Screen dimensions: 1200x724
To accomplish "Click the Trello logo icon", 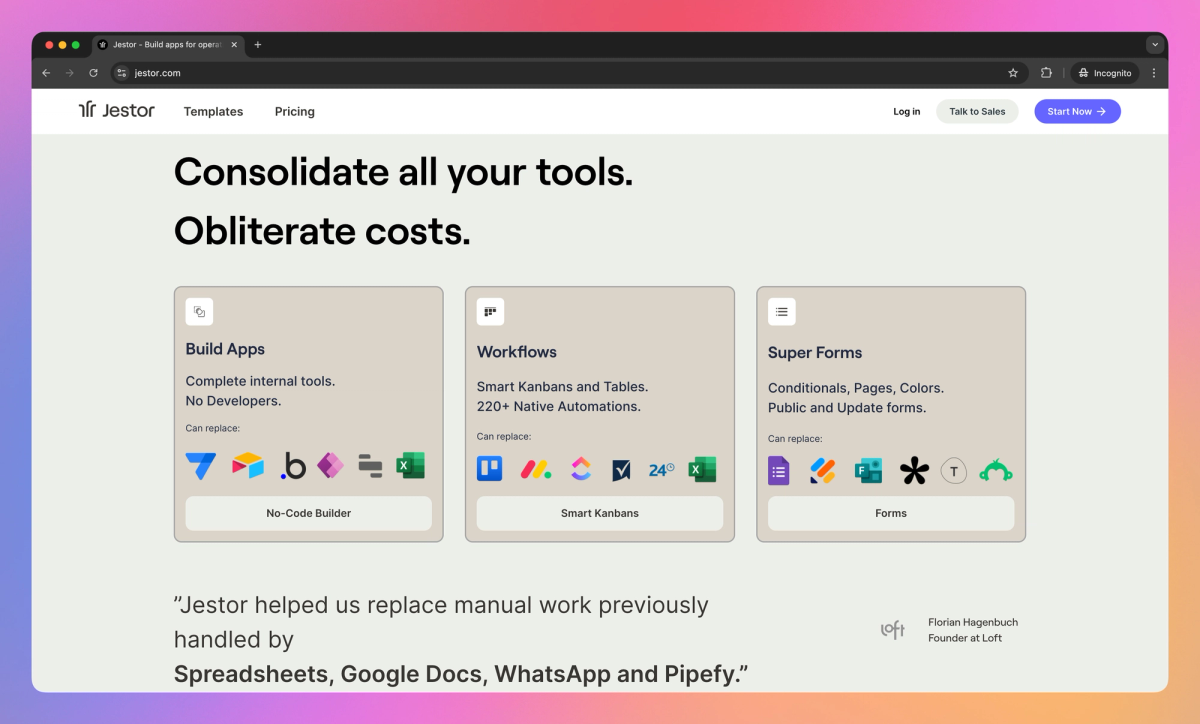I will [x=490, y=468].
